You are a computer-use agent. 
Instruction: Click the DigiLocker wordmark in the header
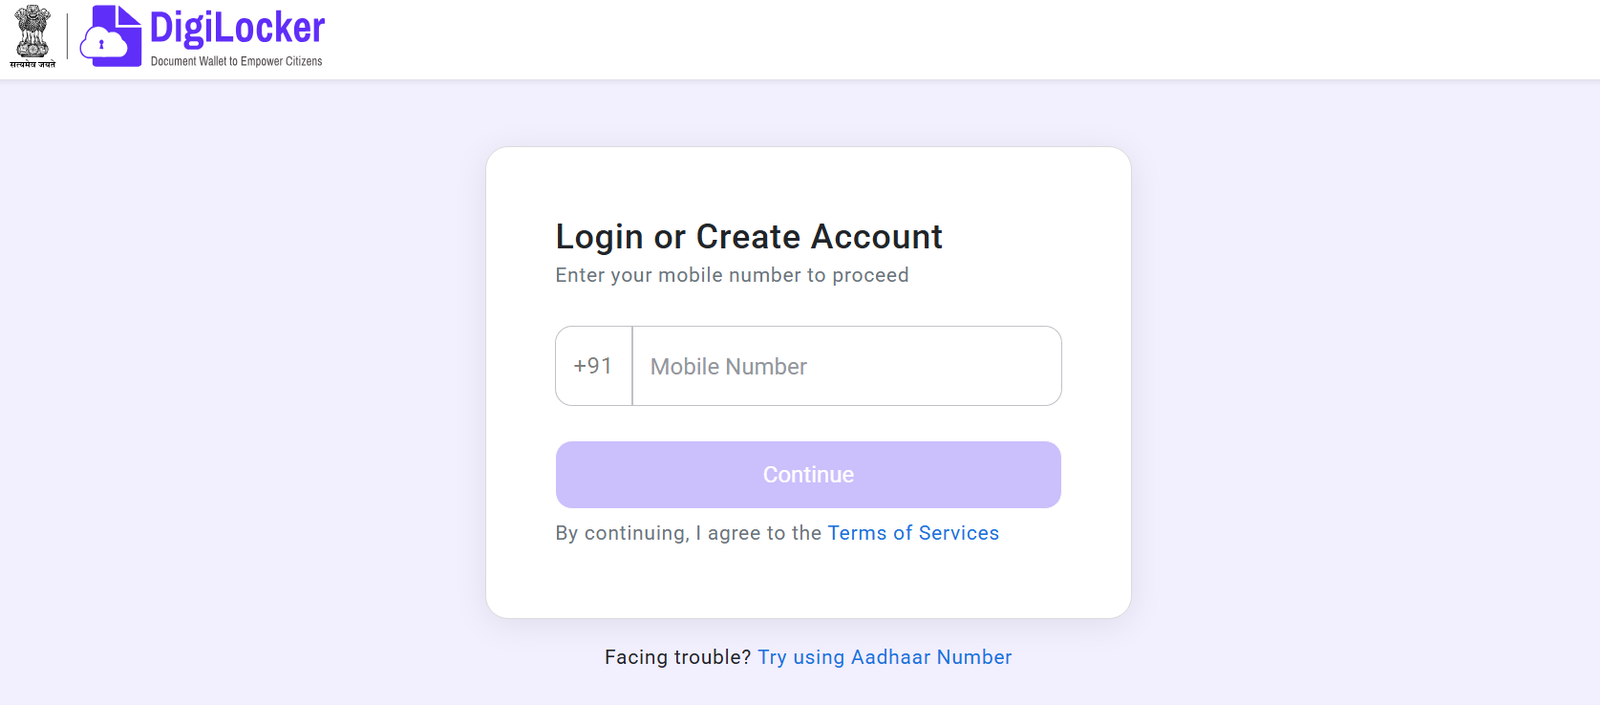click(x=237, y=28)
